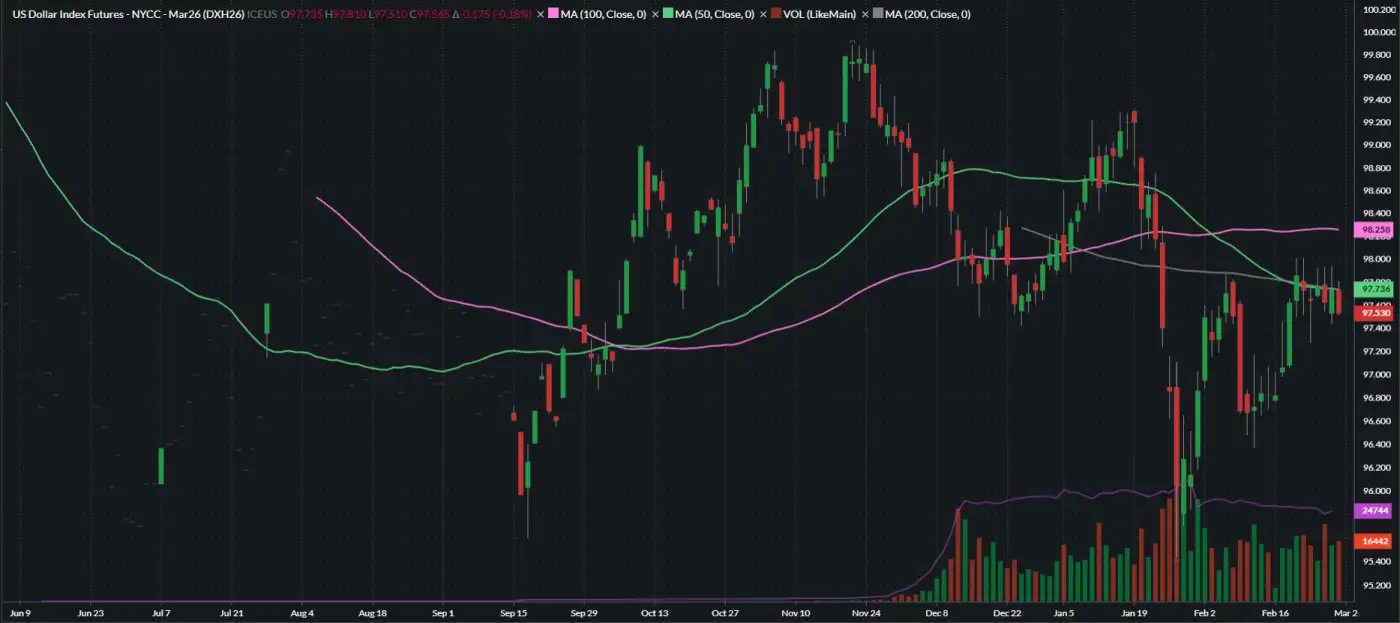Screen dimensions: 1400x623
Task: Select the pink 98.258 price tag
Action: pyautogui.click(x=1371, y=230)
